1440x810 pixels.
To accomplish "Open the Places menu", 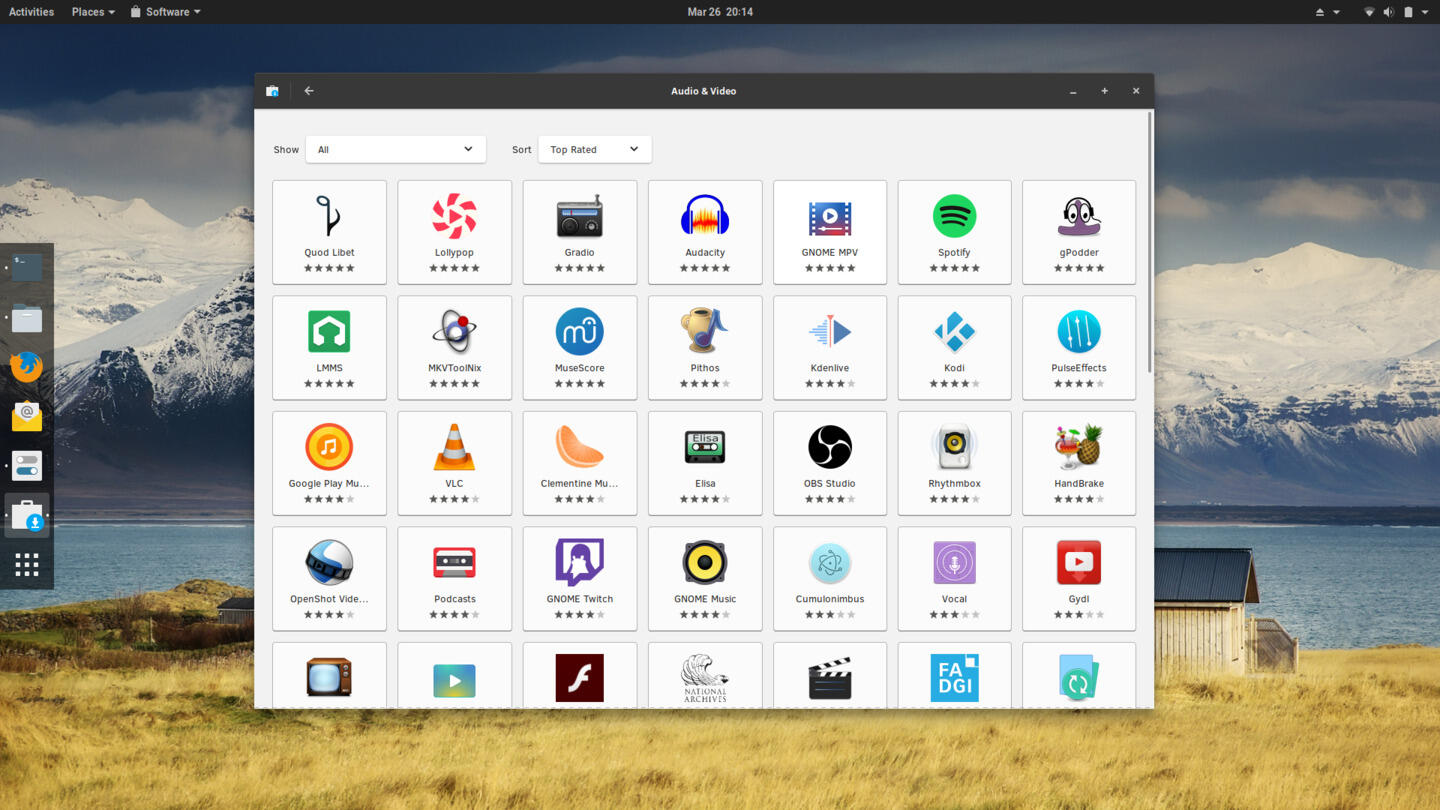I will pyautogui.click(x=93, y=12).
